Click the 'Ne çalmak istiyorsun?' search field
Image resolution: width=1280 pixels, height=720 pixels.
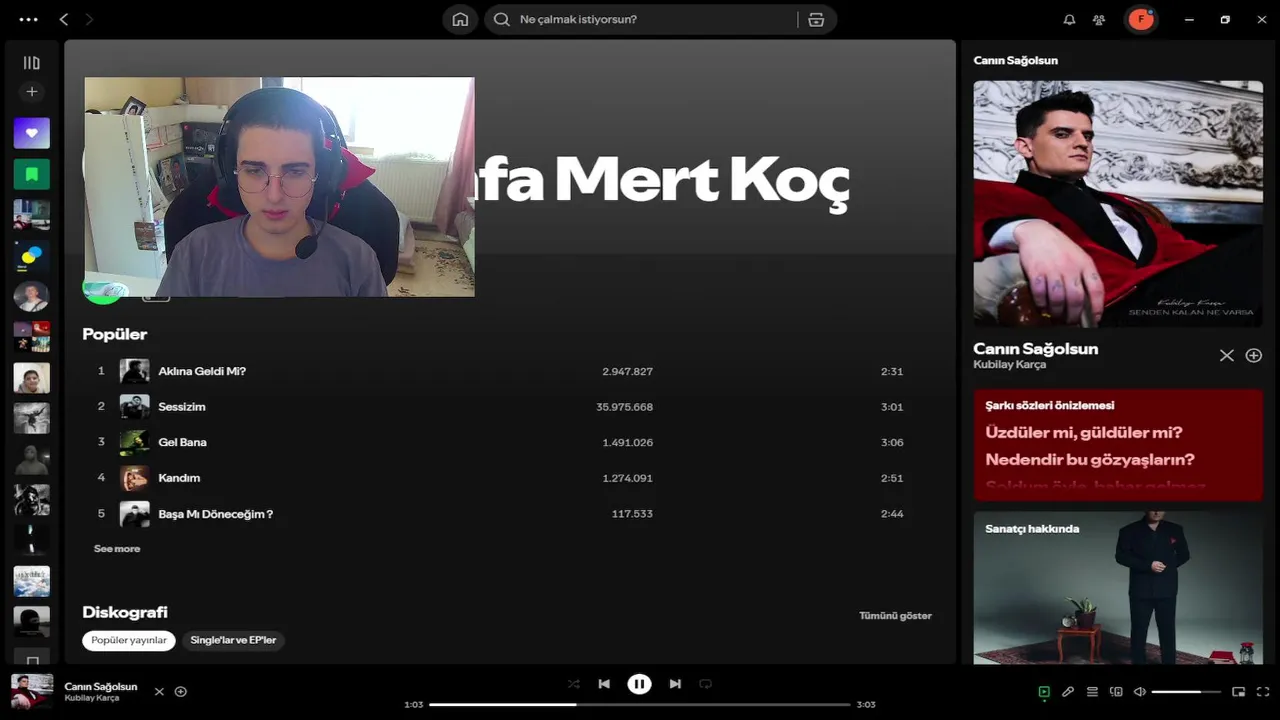point(640,19)
